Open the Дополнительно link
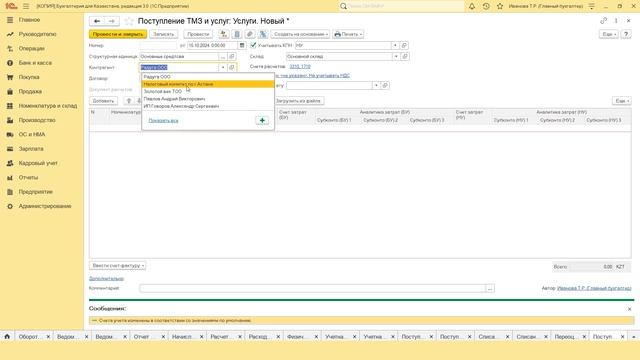This screenshot has height=360, width=640. [x=106, y=278]
